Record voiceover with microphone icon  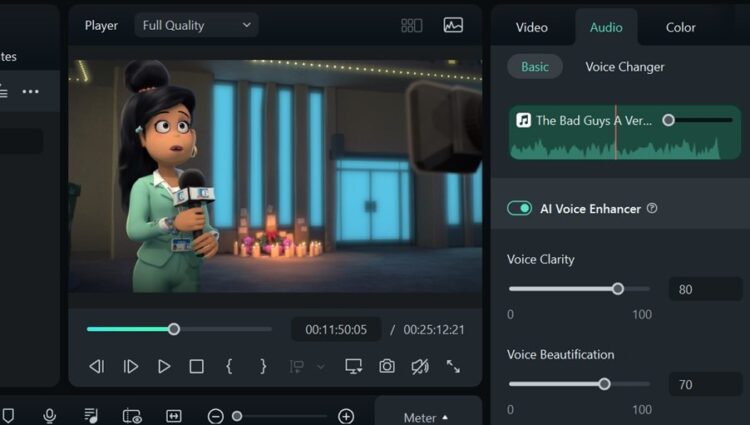point(49,416)
